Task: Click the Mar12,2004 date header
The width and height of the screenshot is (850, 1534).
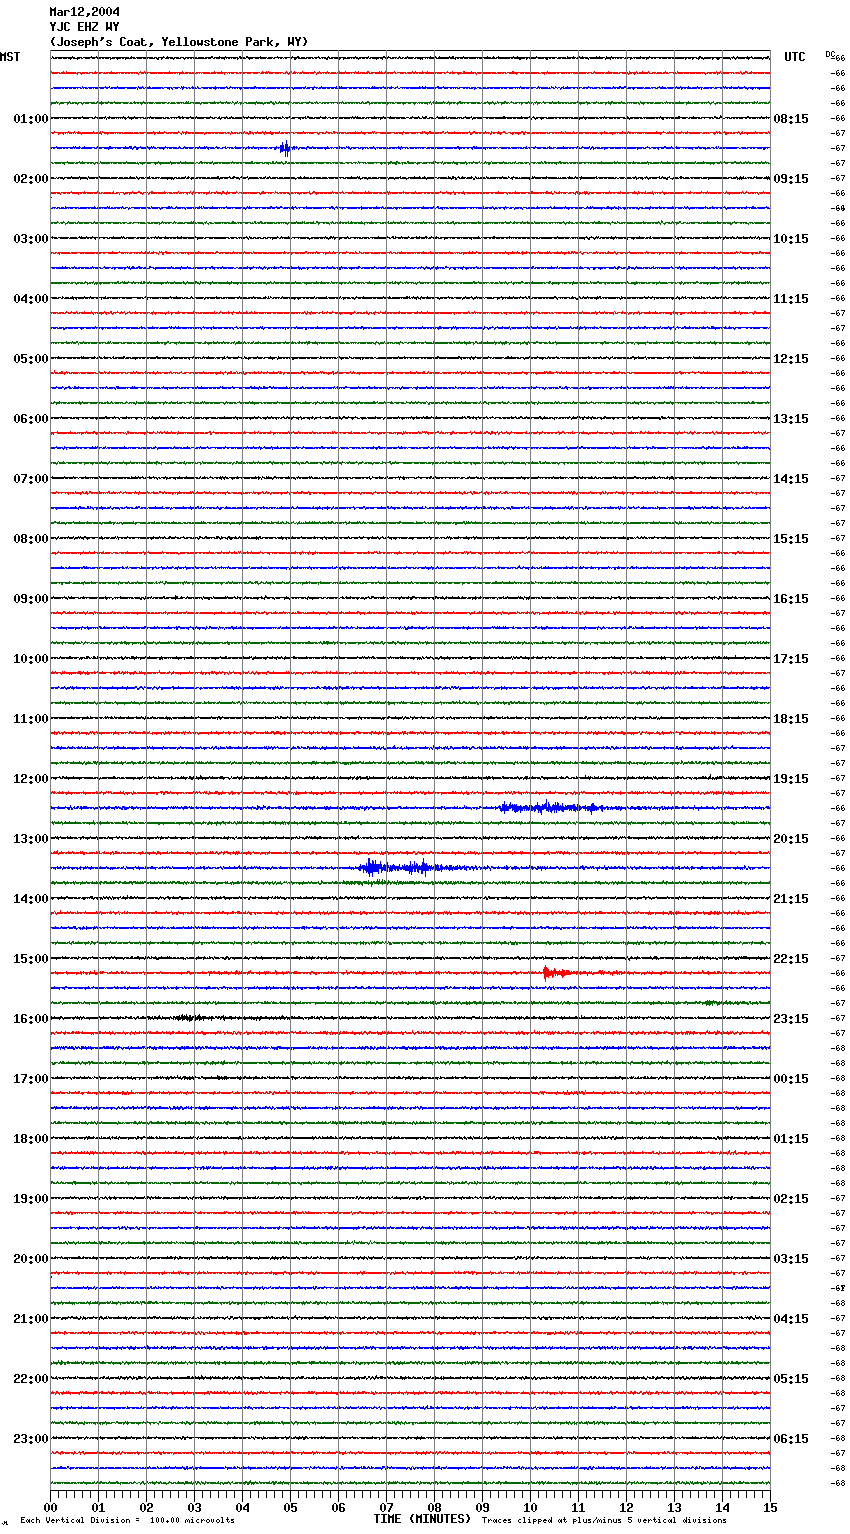Action: point(84,12)
